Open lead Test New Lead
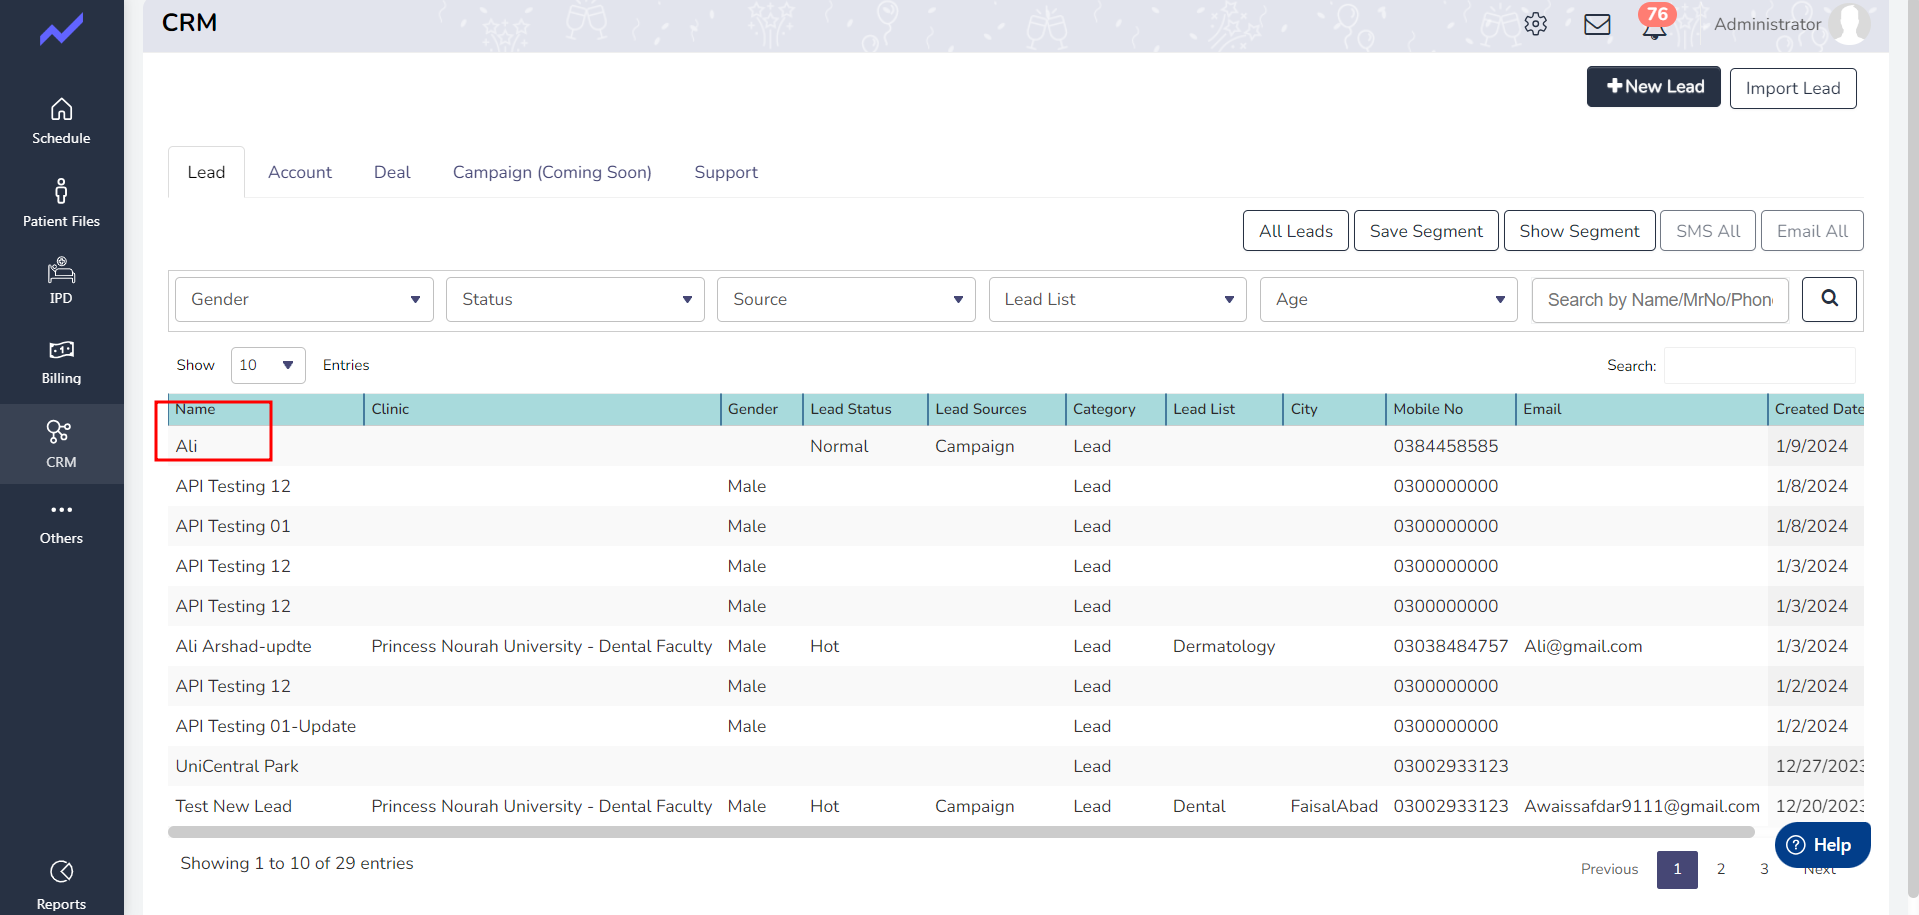This screenshot has height=915, width=1919. pyautogui.click(x=233, y=806)
